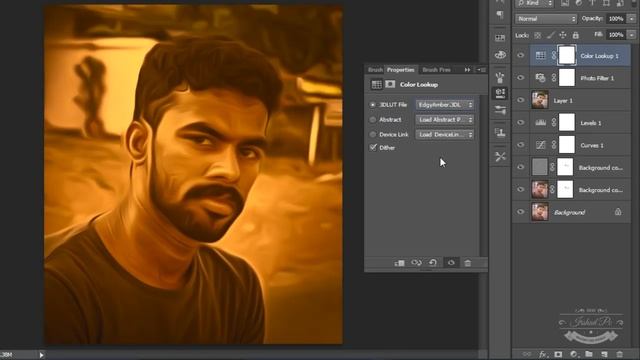Open the Load DeviceLink Profile dropdown

point(444,134)
